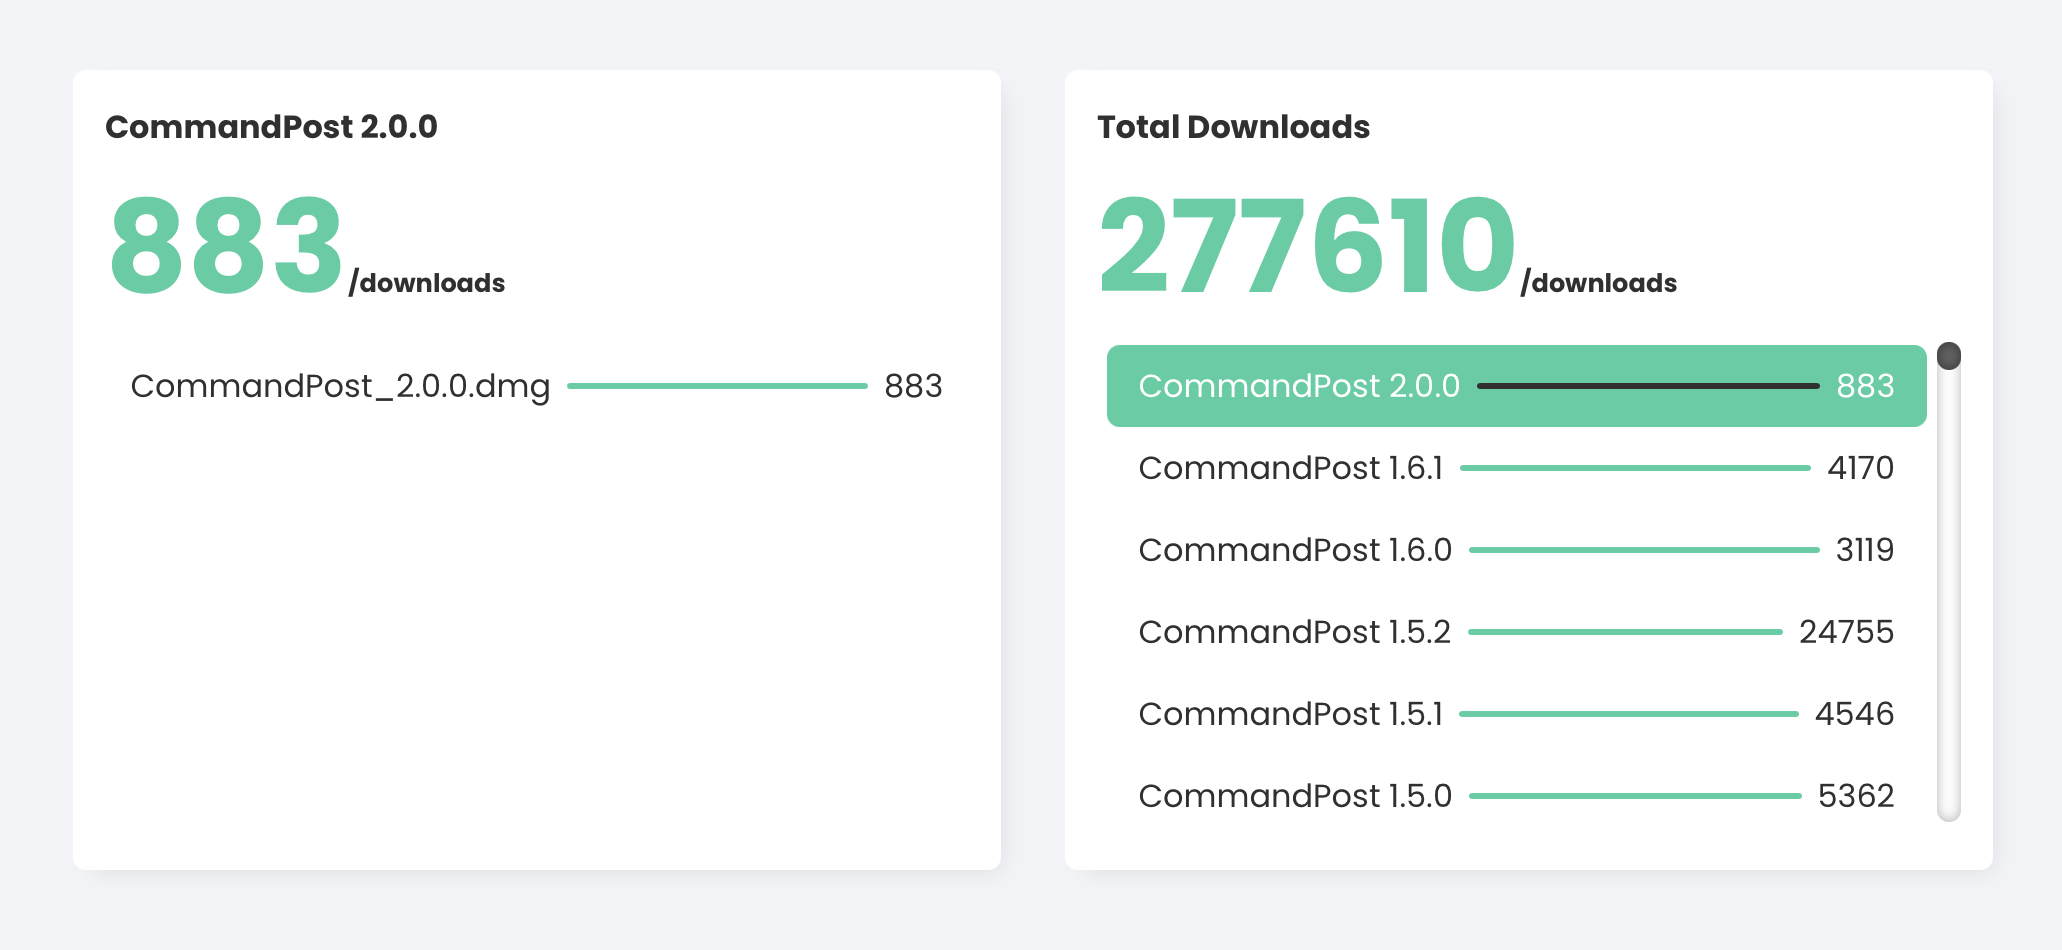
Task: Pick CommandPost 1.5.1 from the list
Action: coord(1290,714)
